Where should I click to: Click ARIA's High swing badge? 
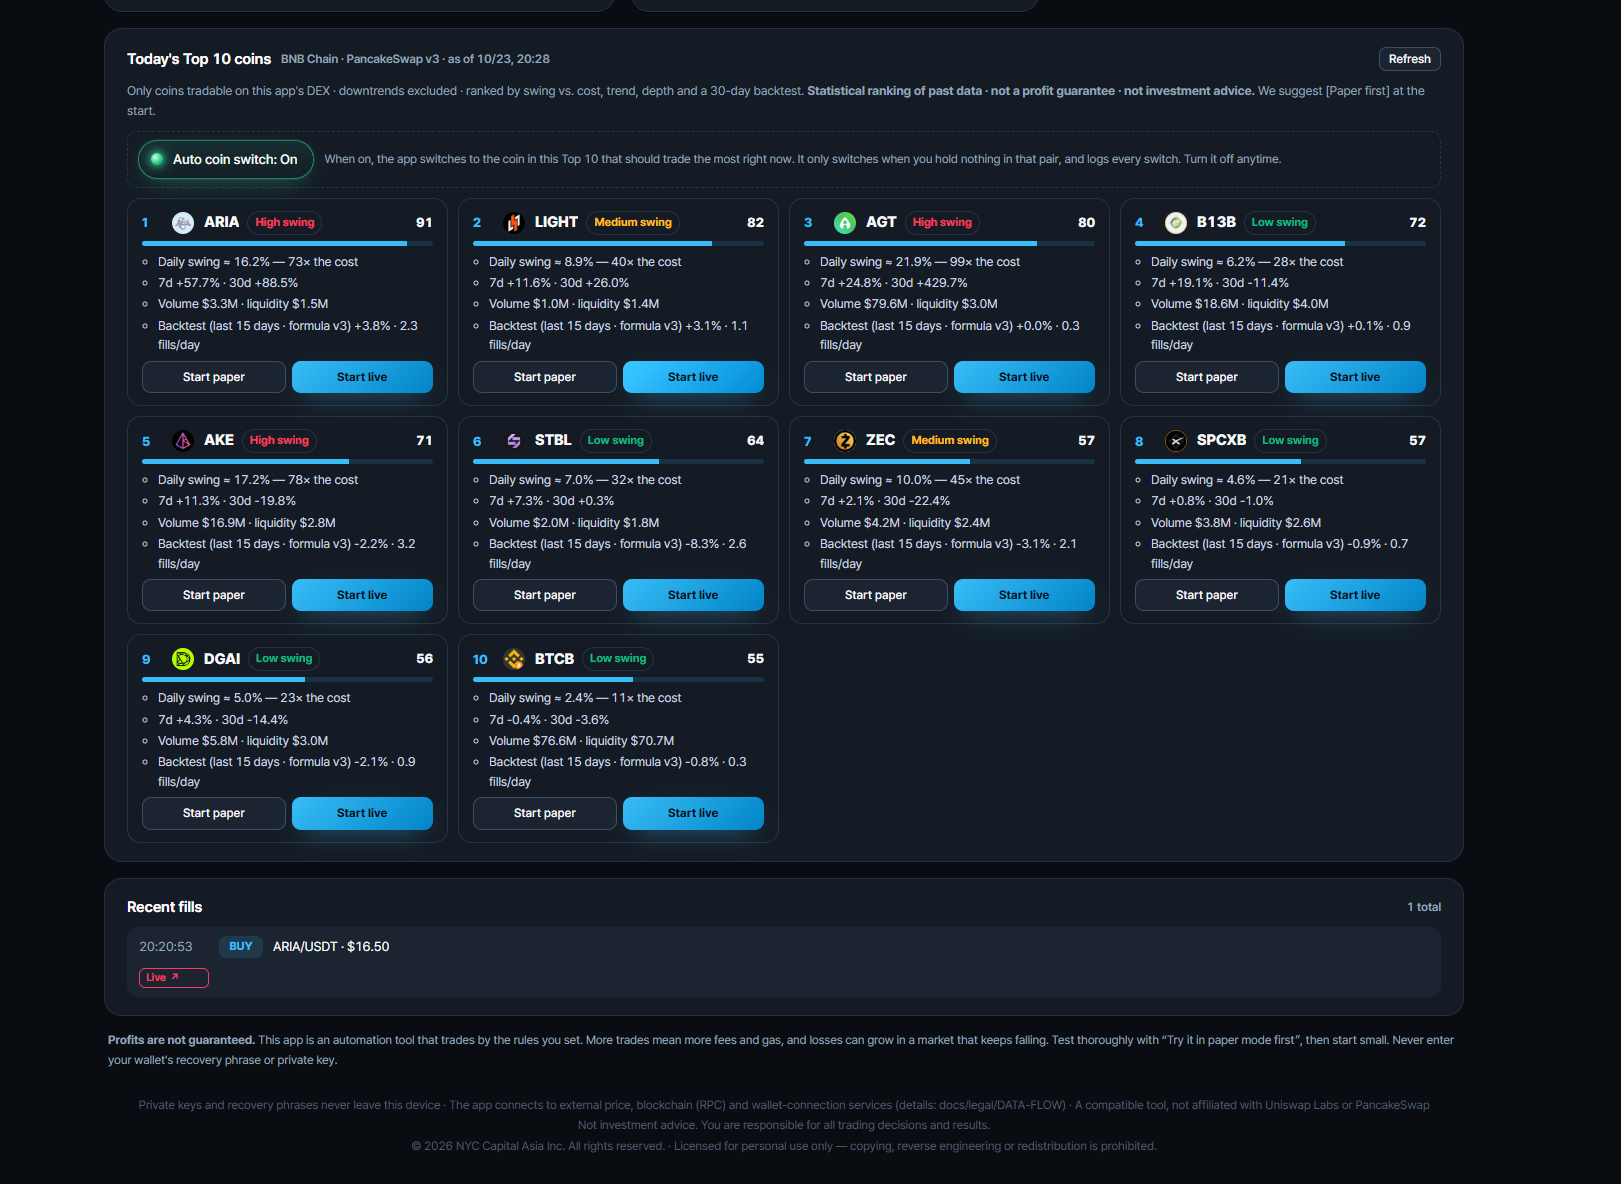[285, 222]
